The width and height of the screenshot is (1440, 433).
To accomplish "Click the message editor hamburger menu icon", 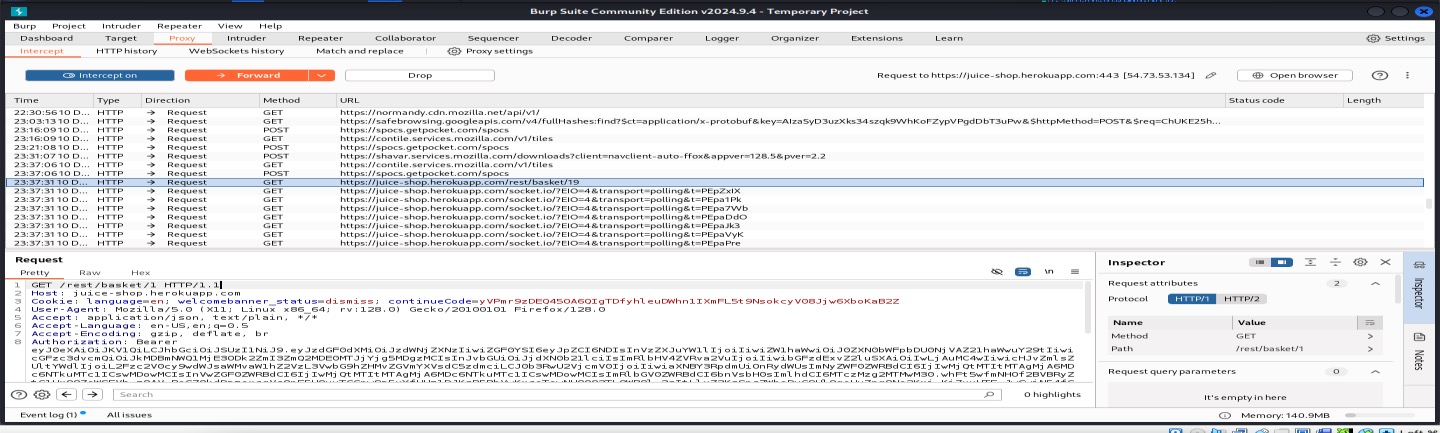I will [x=1075, y=271].
